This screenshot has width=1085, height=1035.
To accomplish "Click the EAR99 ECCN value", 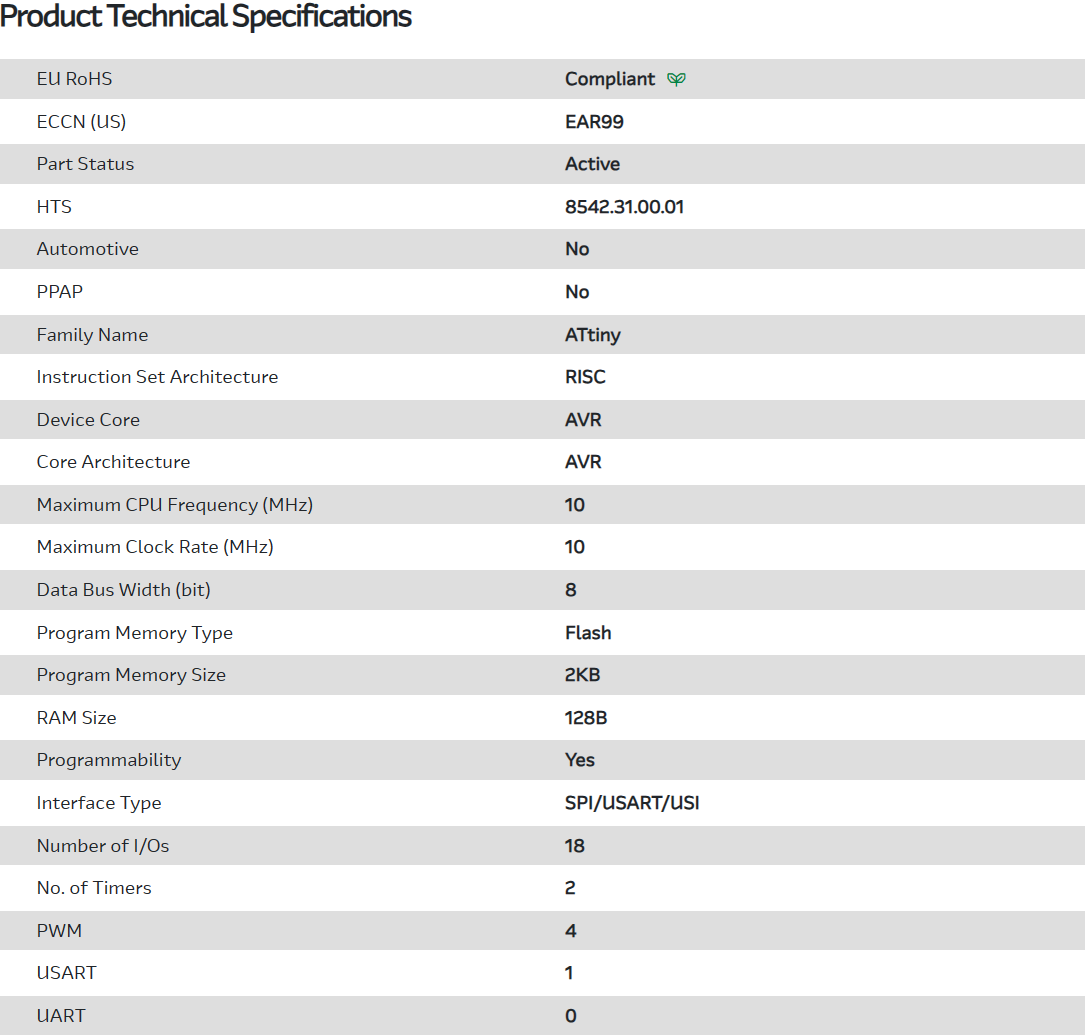I will (594, 122).
